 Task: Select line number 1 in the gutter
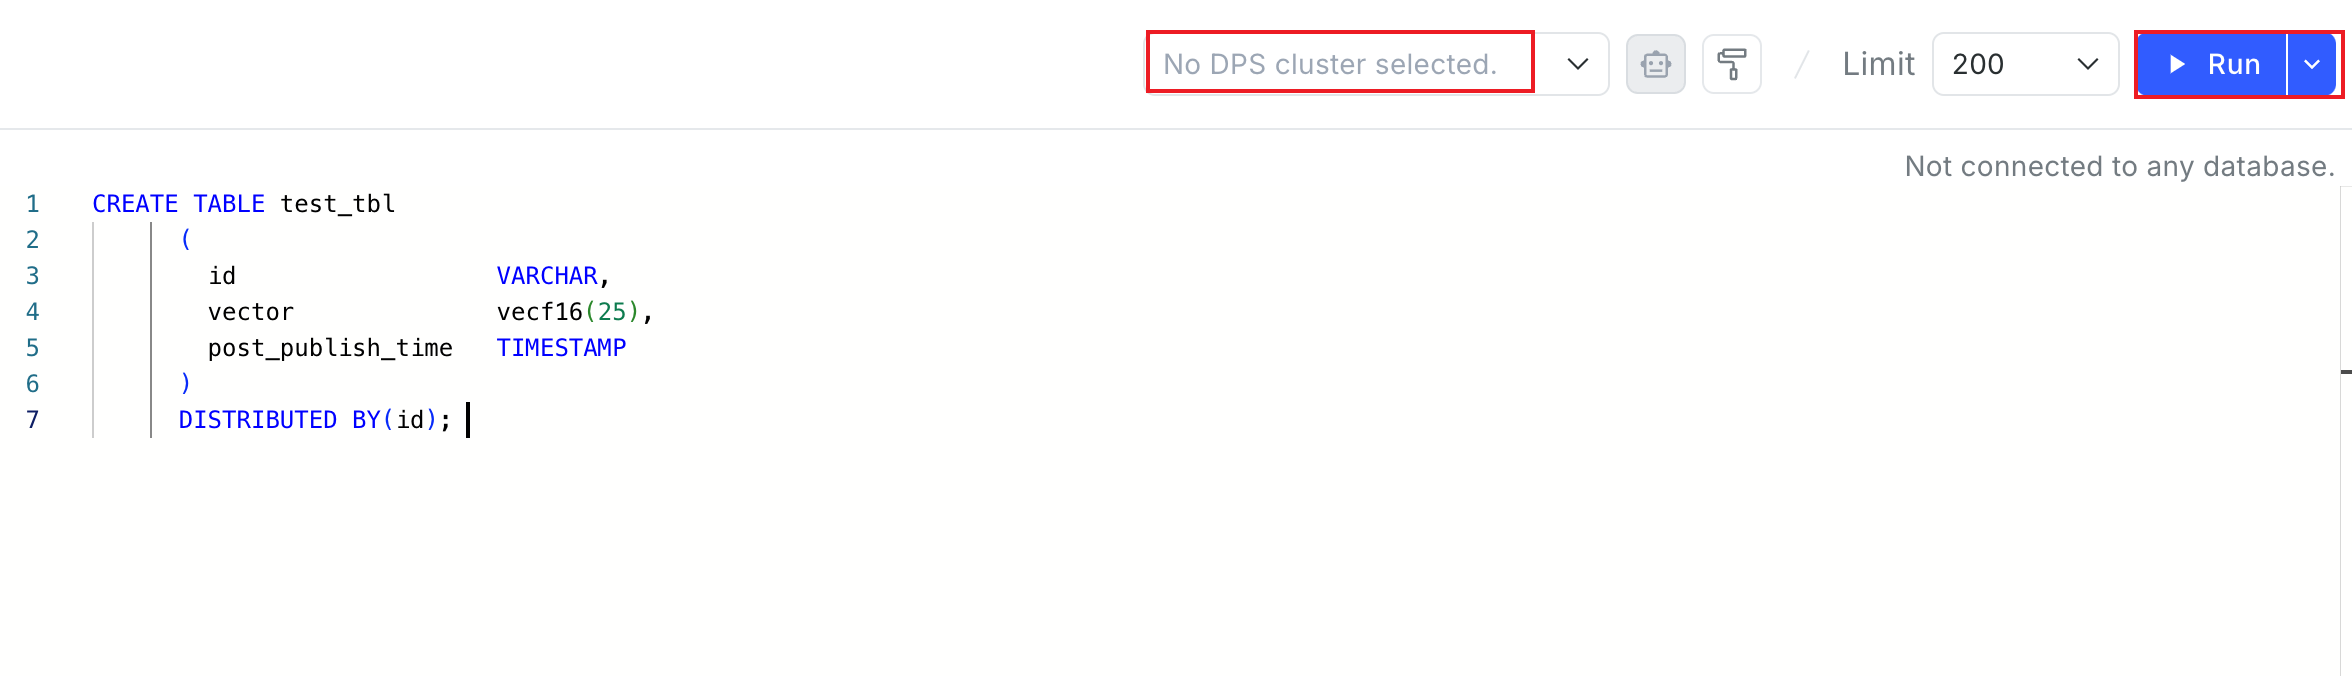click(x=33, y=204)
